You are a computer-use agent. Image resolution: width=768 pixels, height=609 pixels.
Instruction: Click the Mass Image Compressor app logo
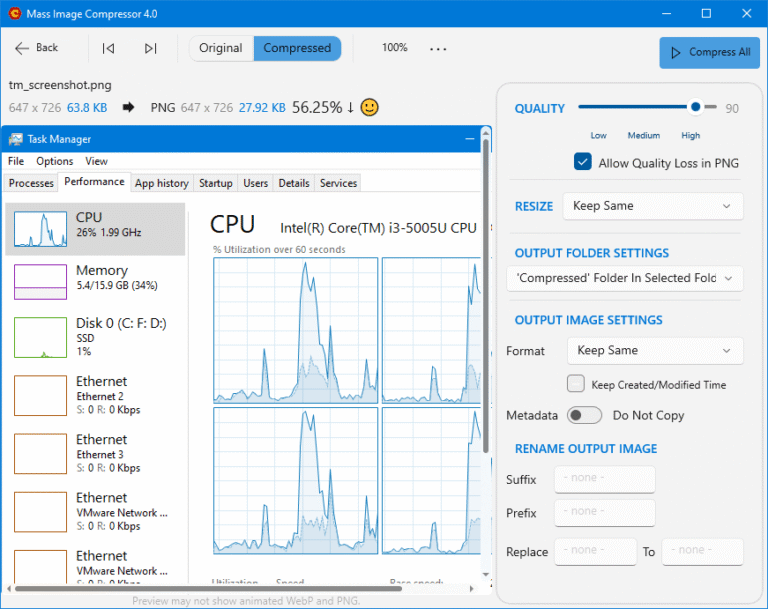click(14, 13)
